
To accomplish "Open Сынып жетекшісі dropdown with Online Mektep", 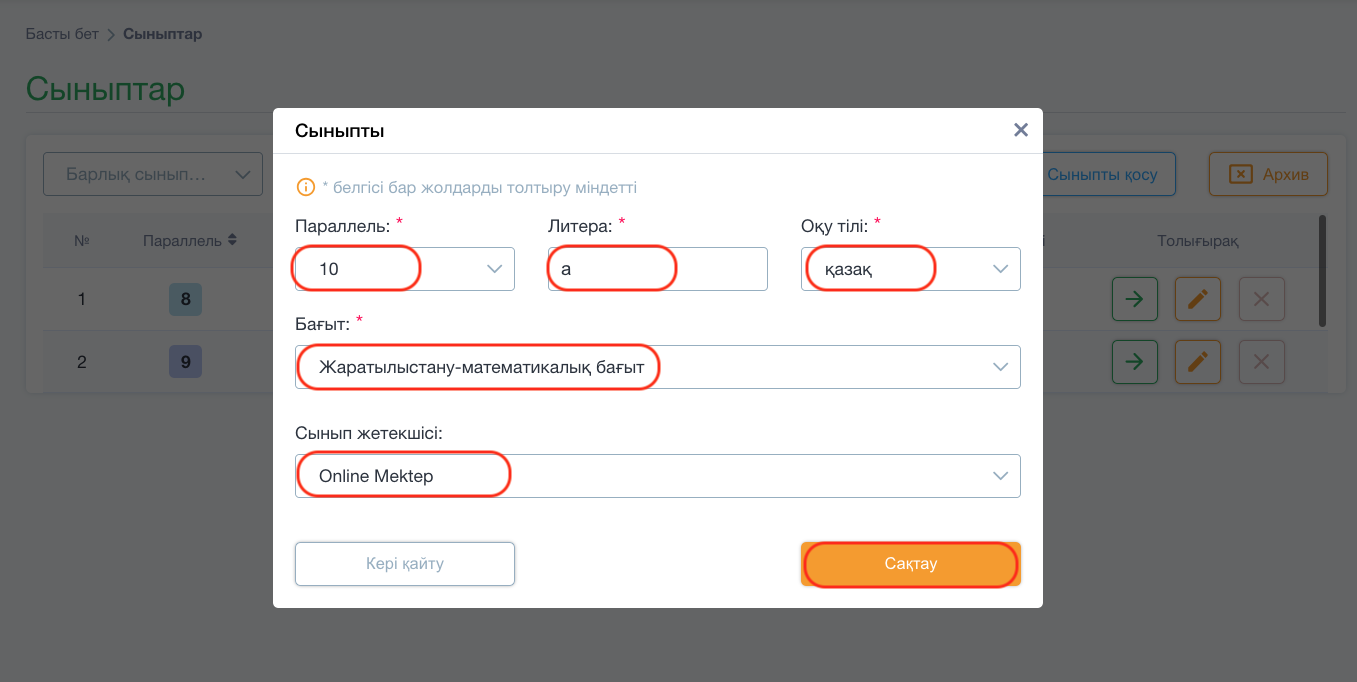I will click(658, 476).
